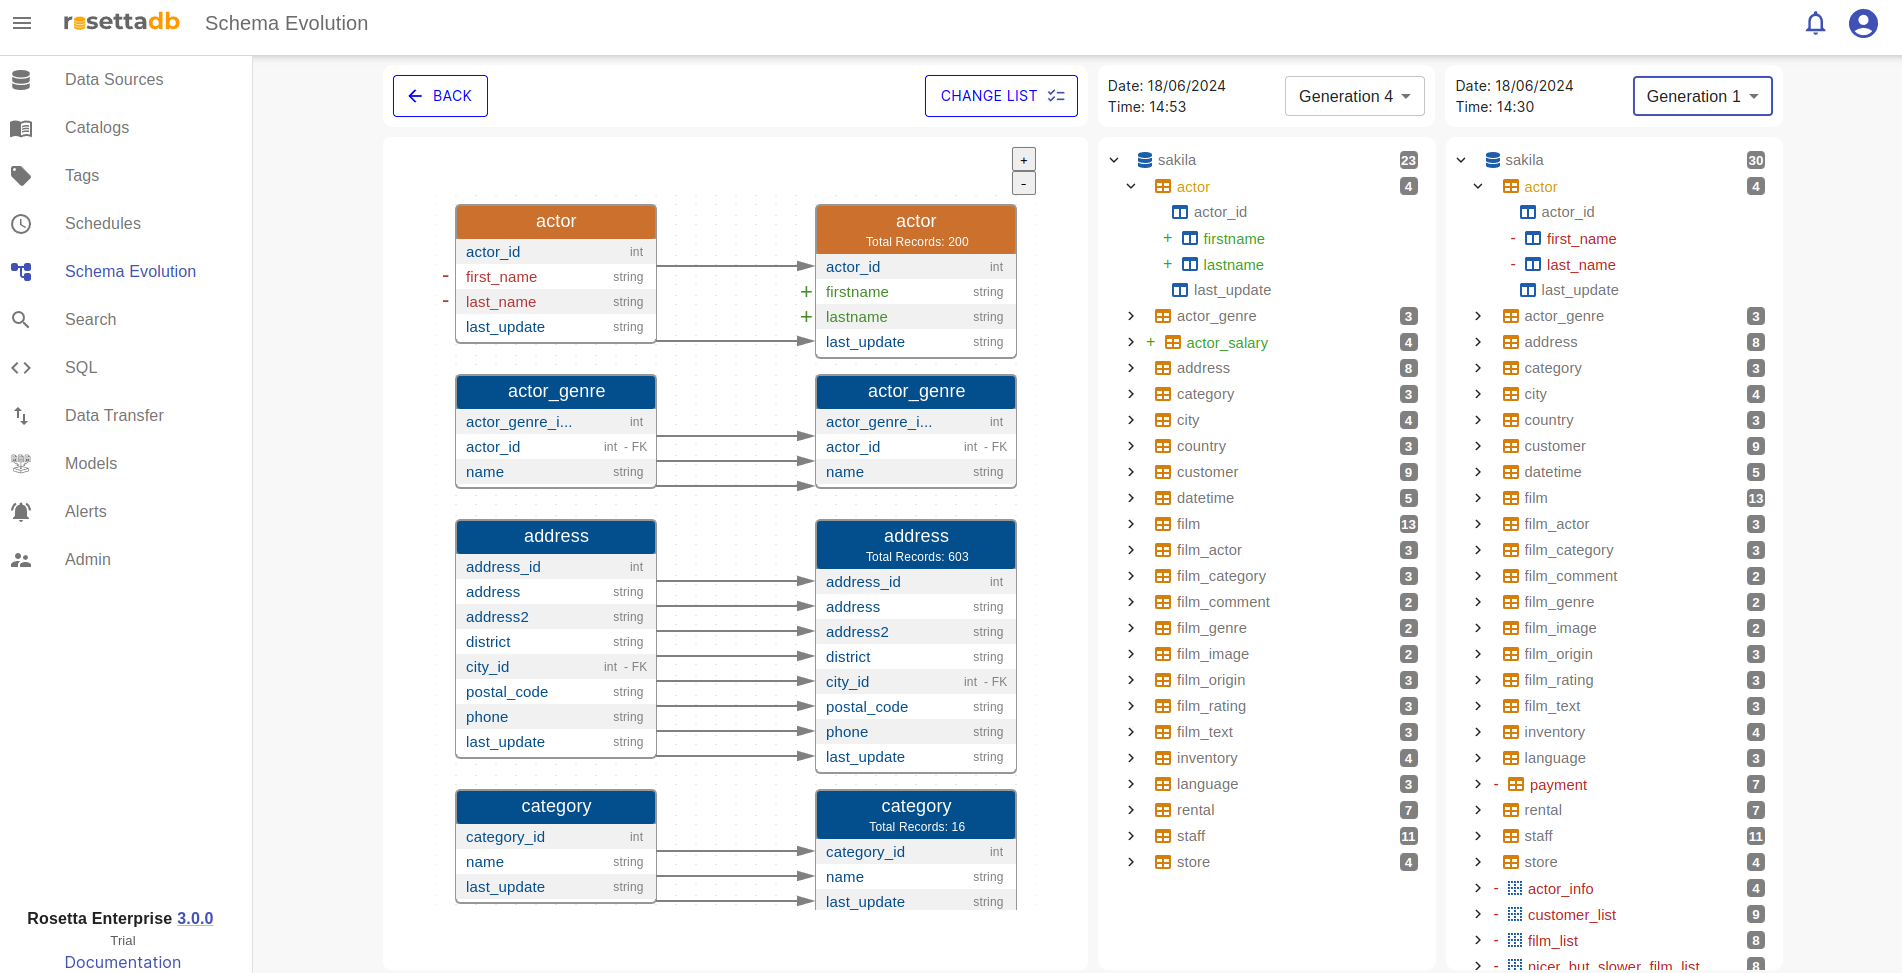Image resolution: width=1902 pixels, height=973 pixels.
Task: Open the Generation 1 dropdown
Action: click(x=1702, y=96)
